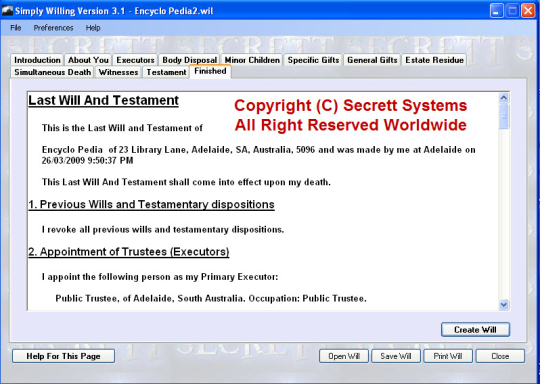Screen dimensions: 540x384
Task: Click Help For This Page button
Action: point(63,356)
